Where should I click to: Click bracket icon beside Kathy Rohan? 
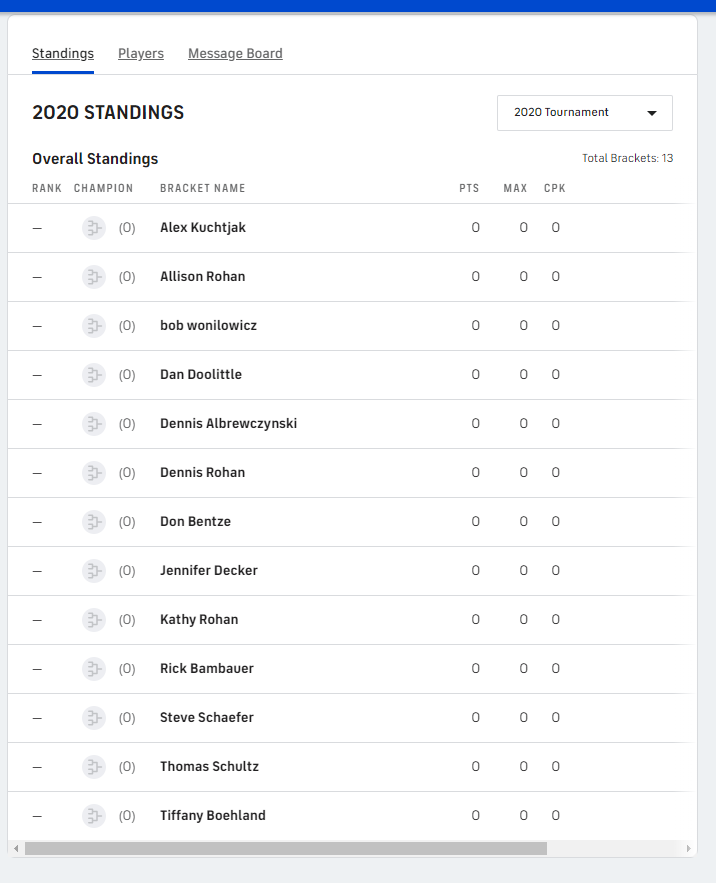93,620
